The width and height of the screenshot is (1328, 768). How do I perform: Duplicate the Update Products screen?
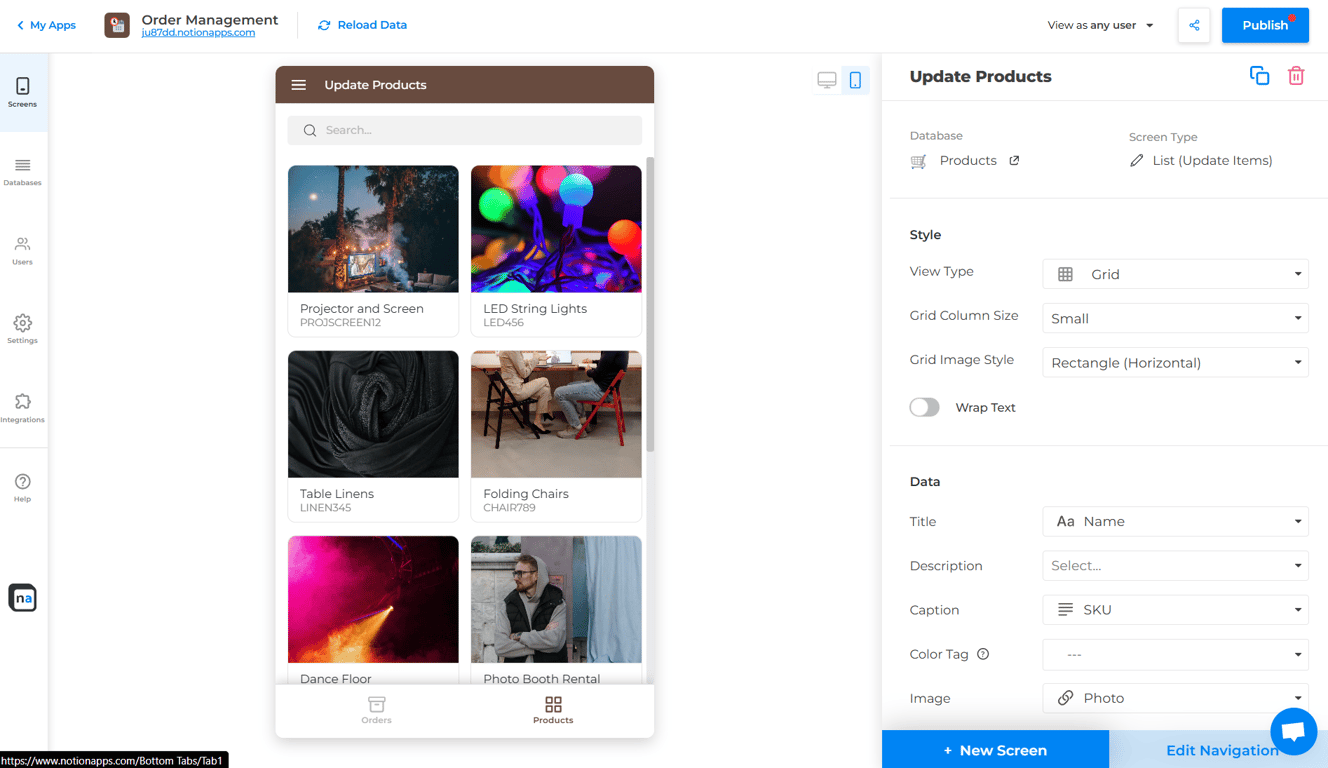pyautogui.click(x=1260, y=76)
